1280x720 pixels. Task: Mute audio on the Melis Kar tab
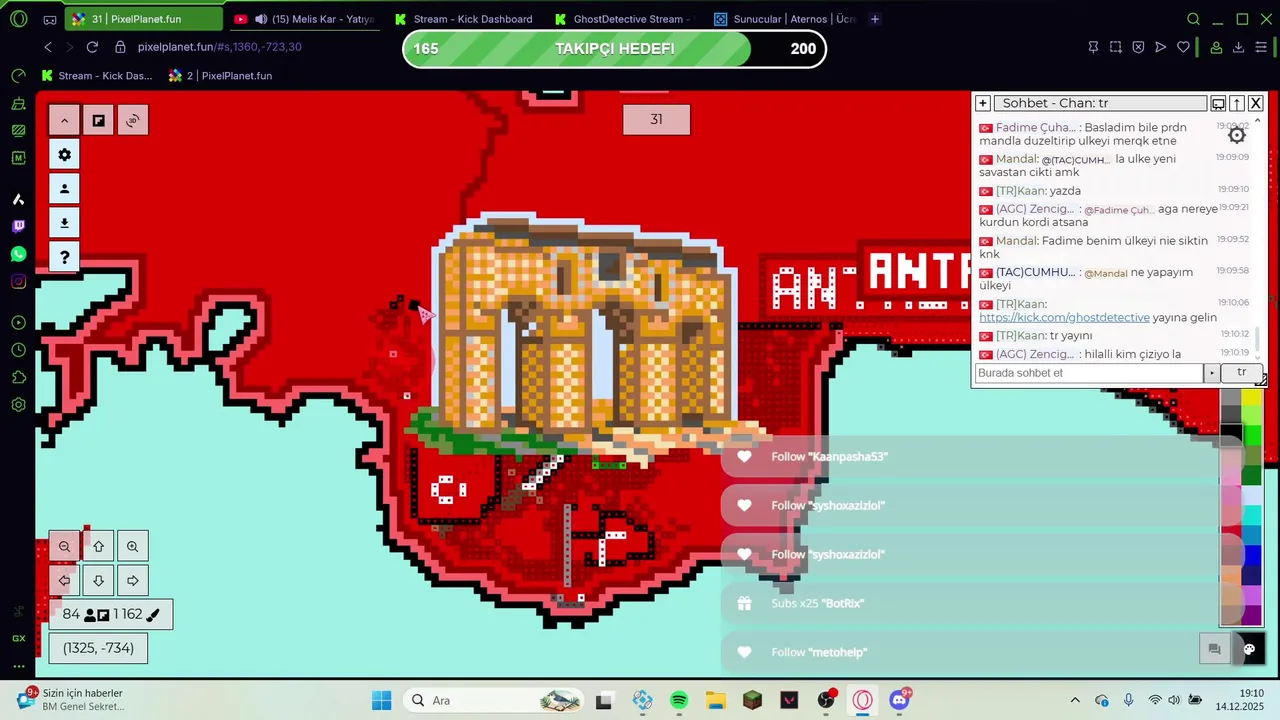click(x=261, y=19)
